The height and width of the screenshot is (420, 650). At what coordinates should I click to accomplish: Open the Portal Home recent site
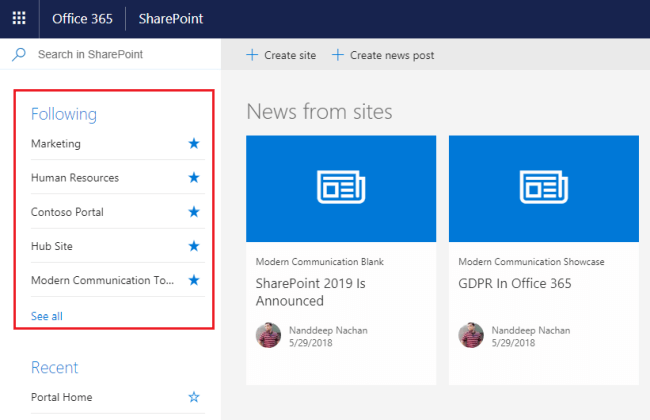62,397
